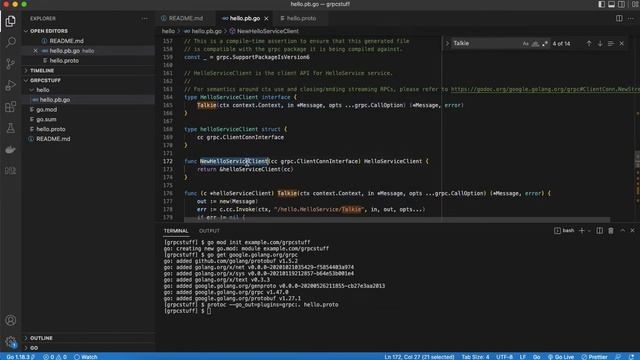Screen dimensions: 640x360
Task: Maximize the terminal panel size
Action: click(x=622, y=231)
